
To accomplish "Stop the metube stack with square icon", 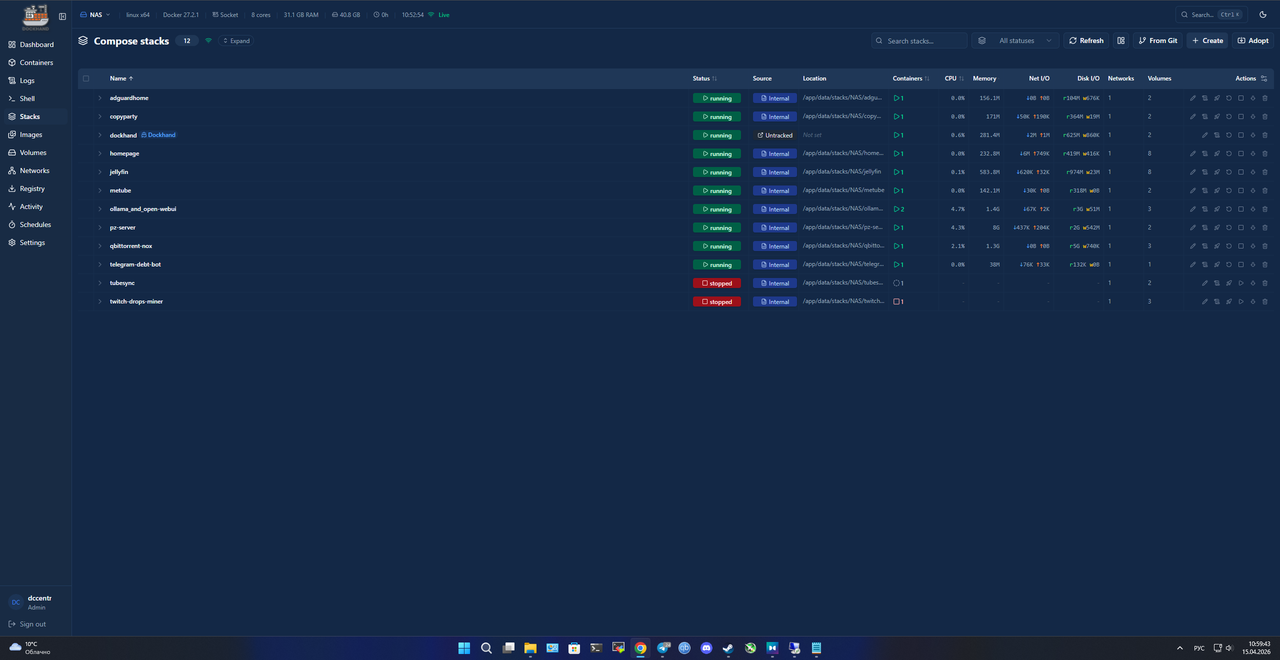I will [x=1241, y=190].
